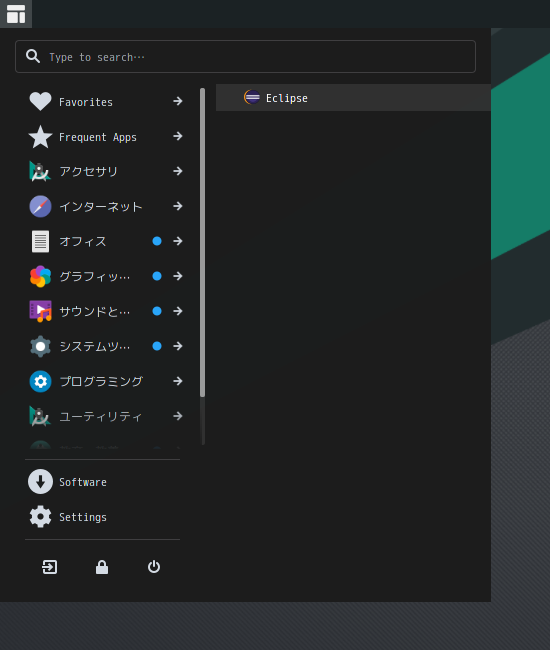Expand the Favorites arrow
The width and height of the screenshot is (550, 650).
click(x=178, y=101)
